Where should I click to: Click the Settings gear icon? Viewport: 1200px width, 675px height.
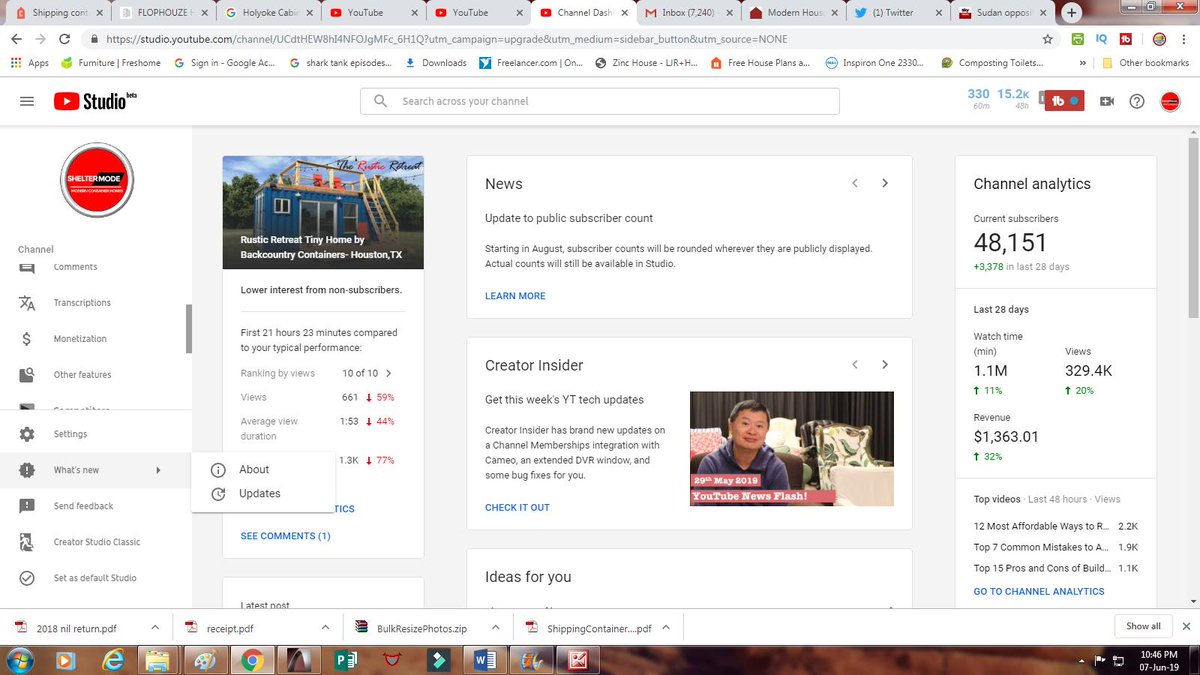click(x=27, y=434)
